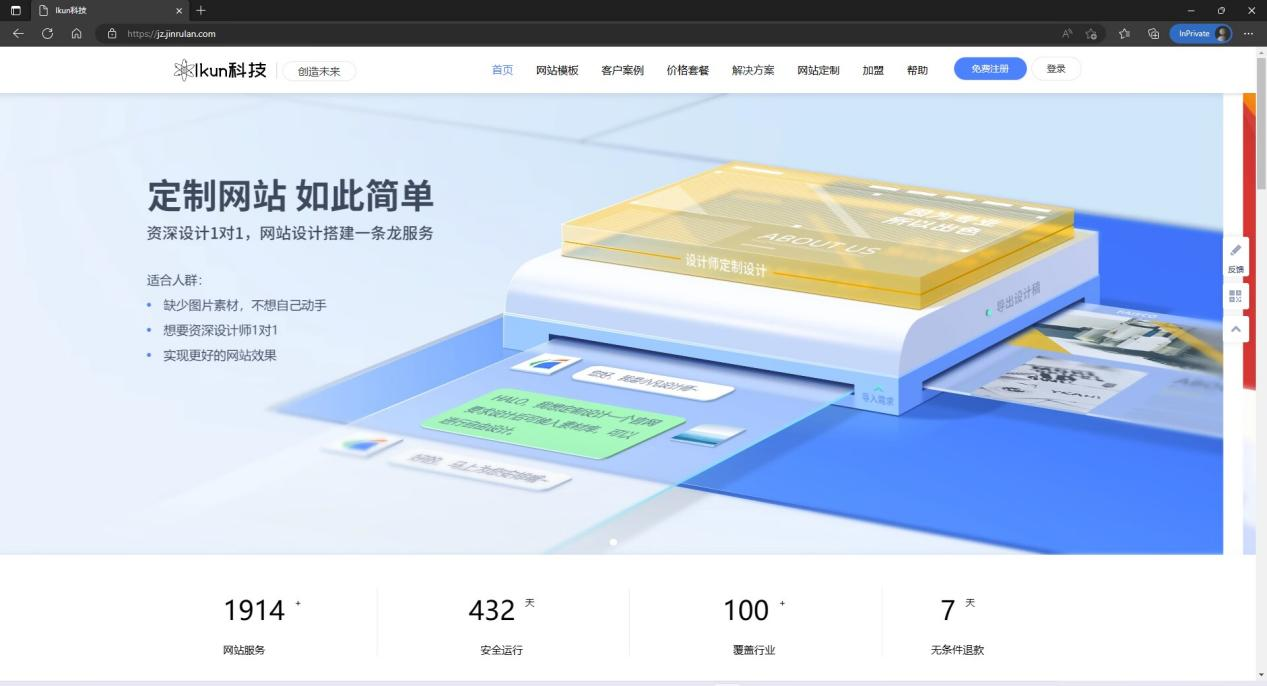Click the Ikun科技 logo
Viewport: 1267px width, 686px height.
[220, 70]
